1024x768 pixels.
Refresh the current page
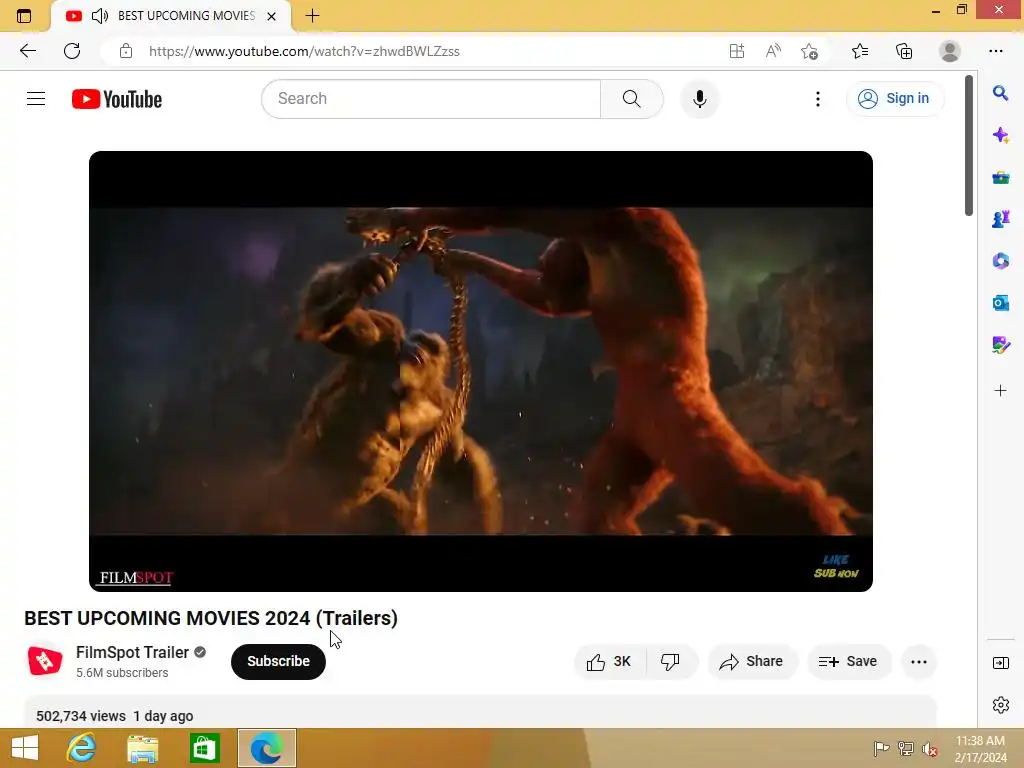point(72,51)
